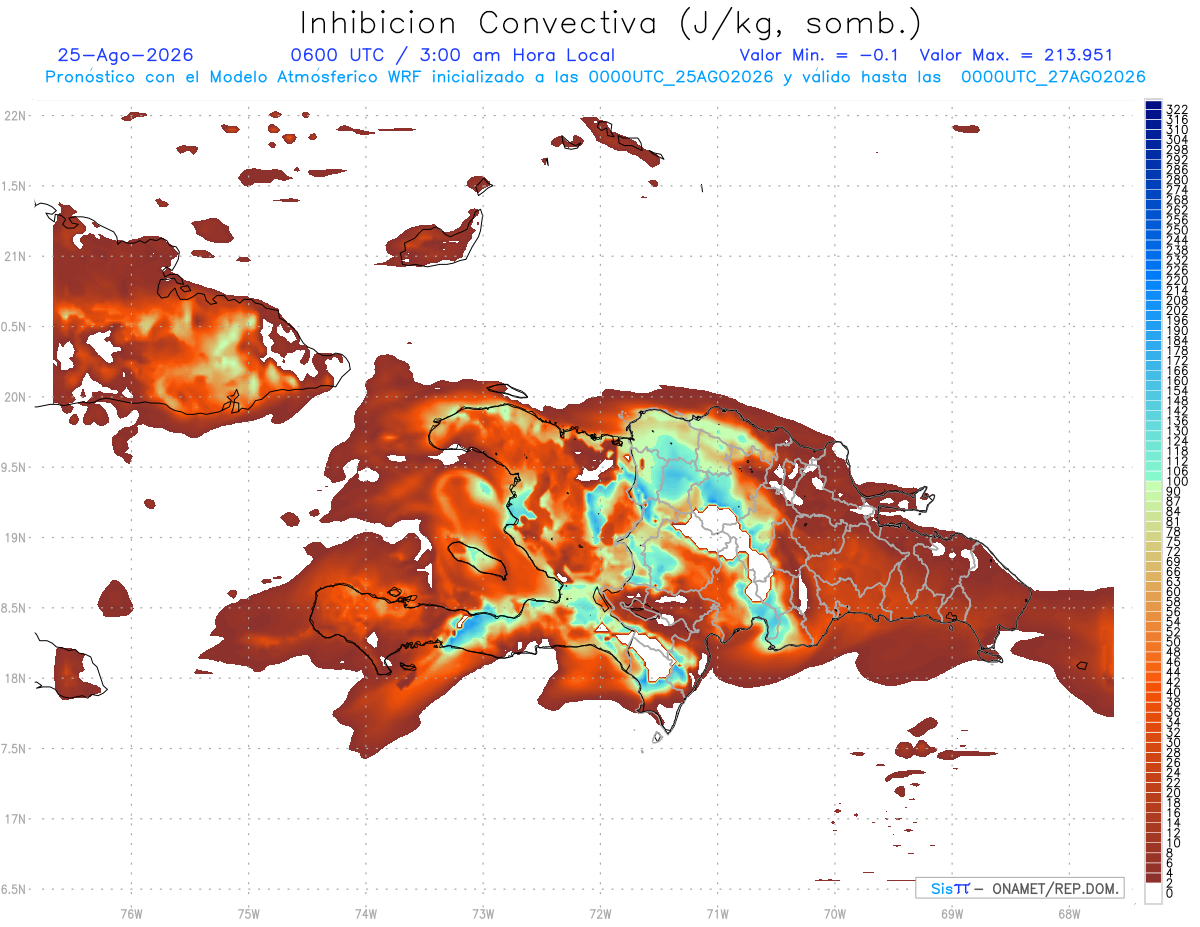Screen dimensions: 1200x927
Task: Click the blue 'SisTT' logo text
Action: point(950,888)
